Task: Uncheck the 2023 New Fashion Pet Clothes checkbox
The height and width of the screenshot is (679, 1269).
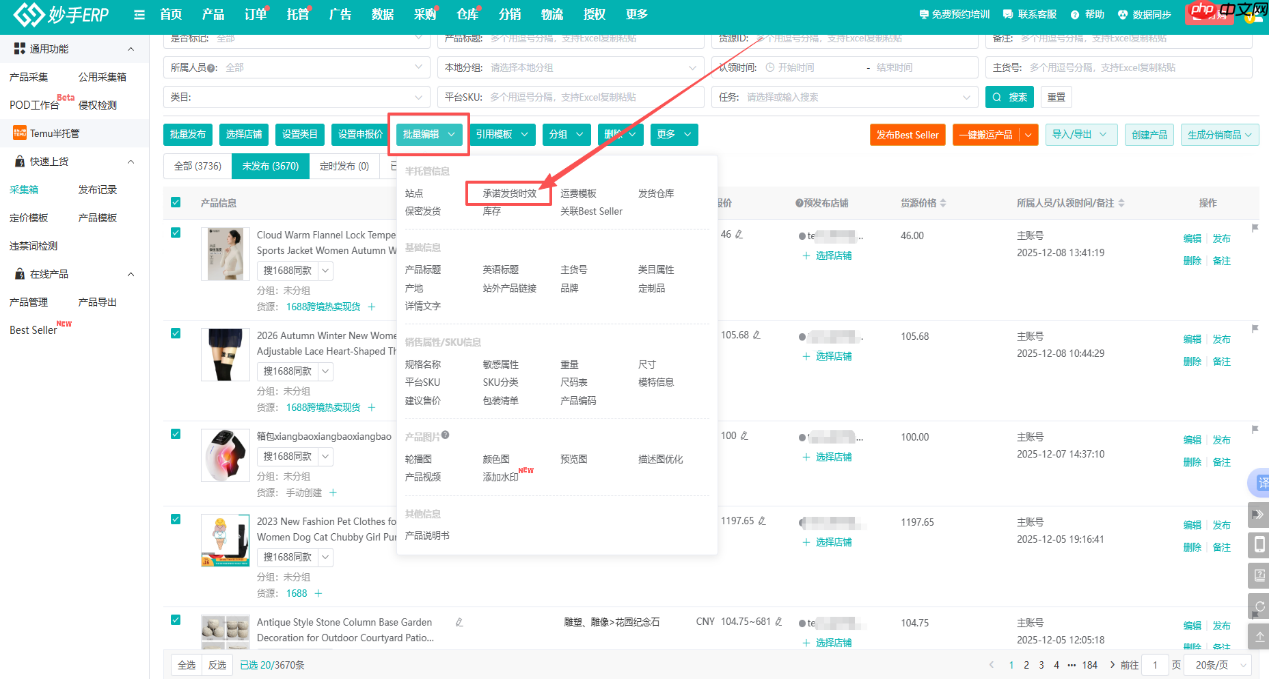Action: click(176, 519)
